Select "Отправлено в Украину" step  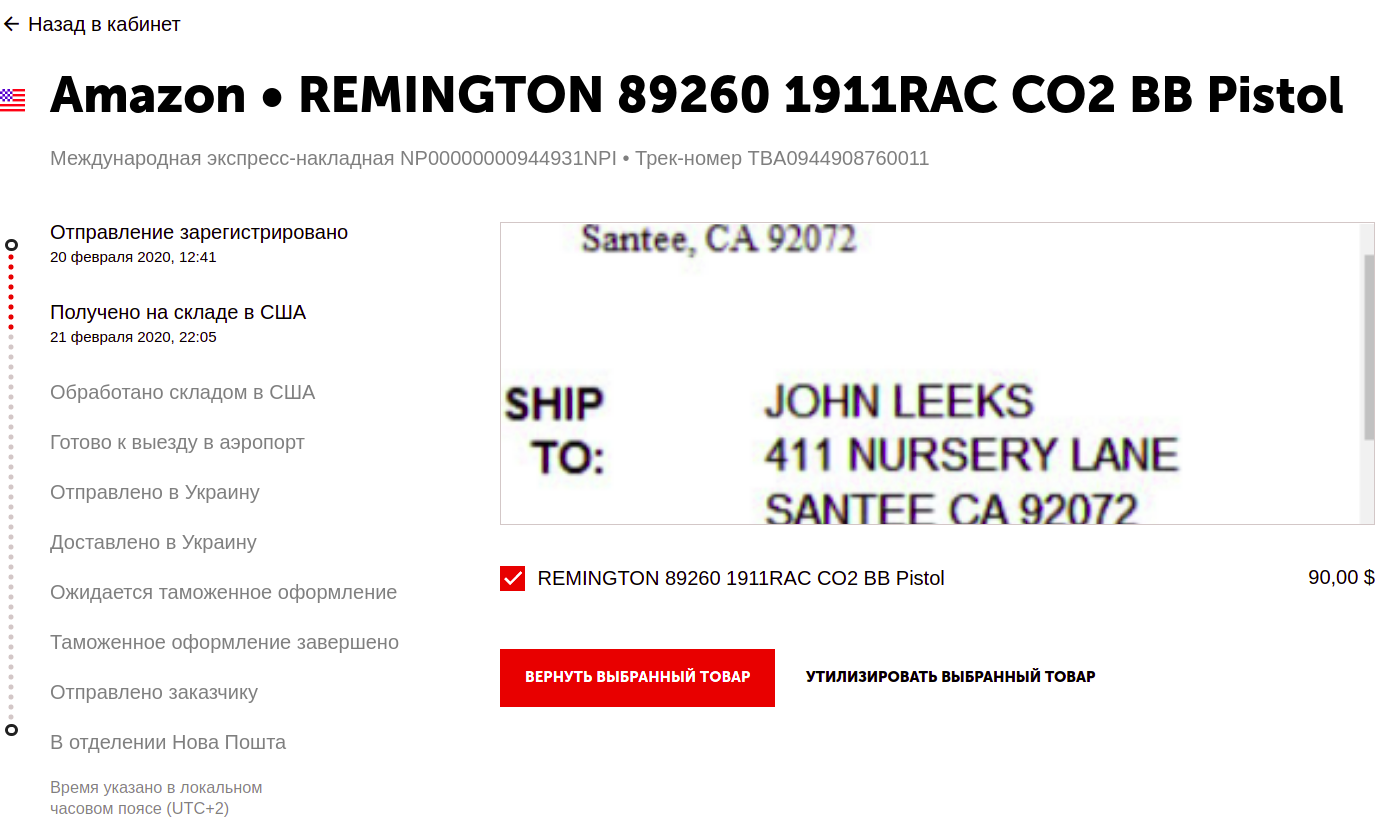pyautogui.click(x=155, y=492)
